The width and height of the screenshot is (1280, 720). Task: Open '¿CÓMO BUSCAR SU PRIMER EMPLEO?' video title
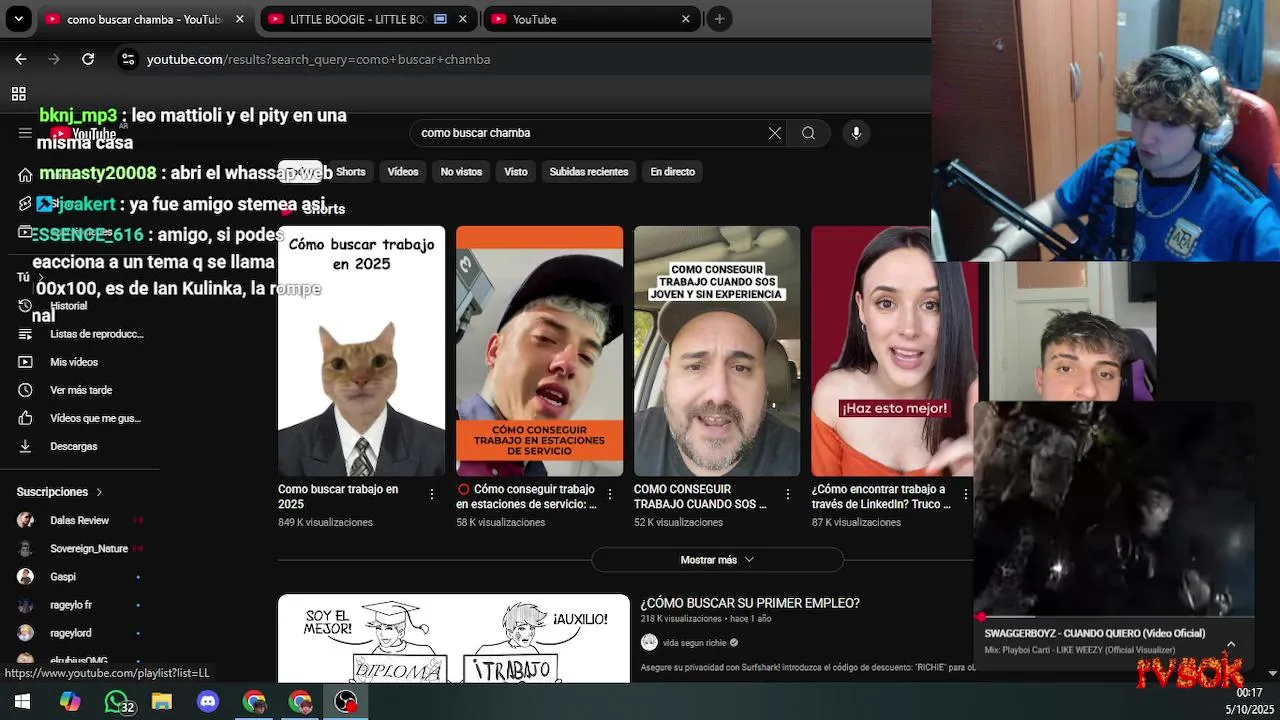click(x=750, y=603)
